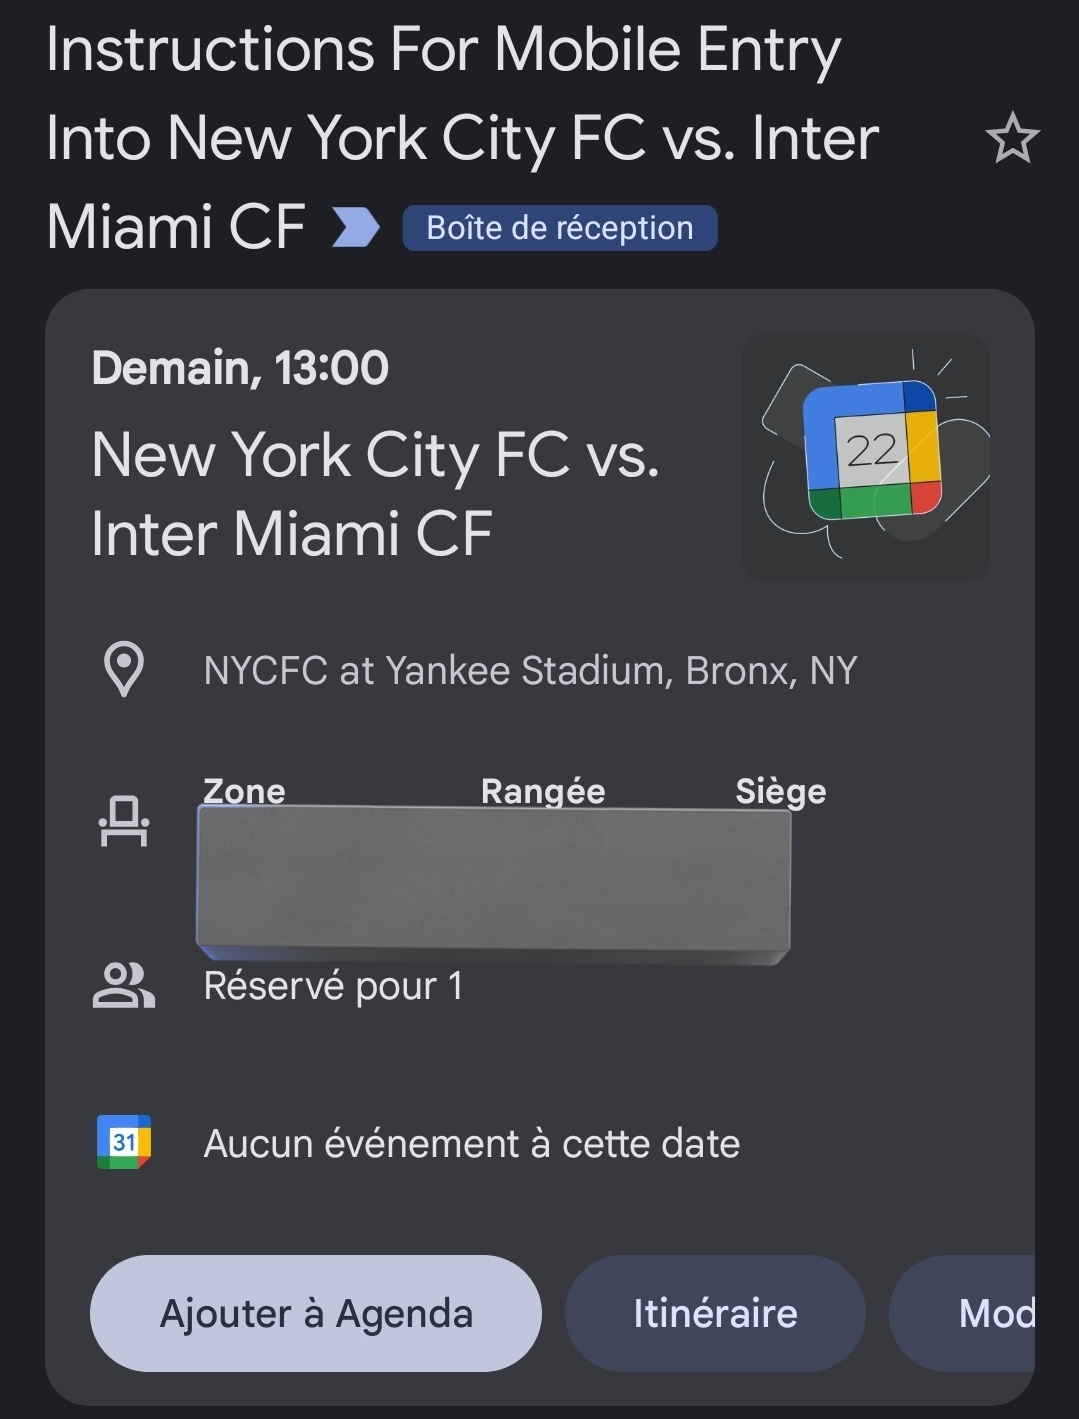Tap the calendar illustration showing 22
The image size is (1079, 1419).
pos(866,457)
